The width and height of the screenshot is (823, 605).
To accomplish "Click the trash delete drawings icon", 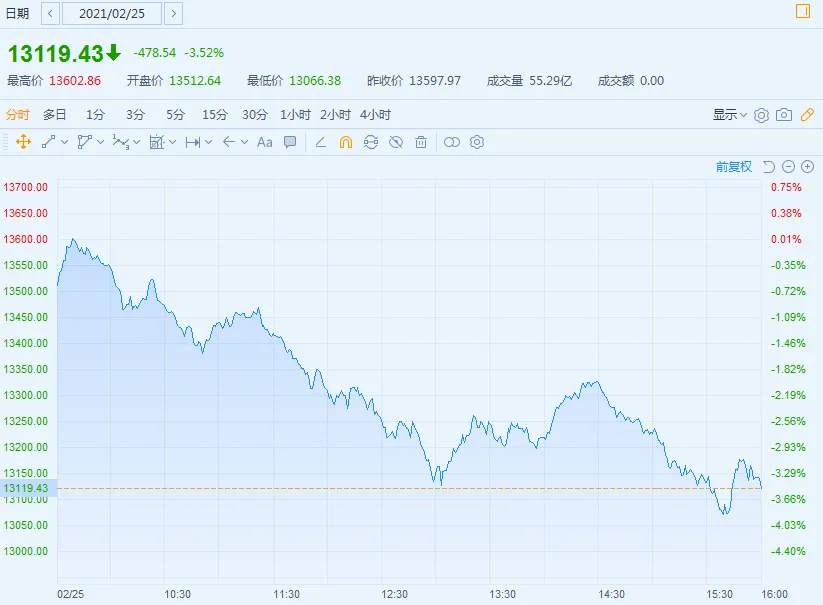I will coord(421,142).
